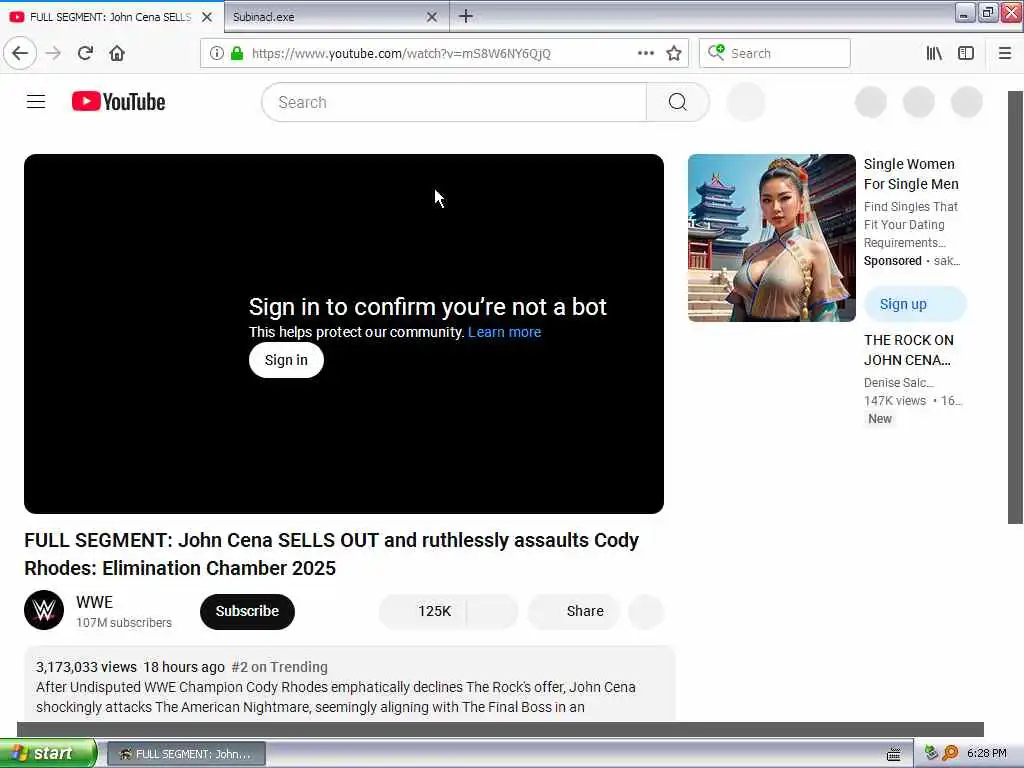The width and height of the screenshot is (1024, 768).
Task: Click the orange key tray icon
Action: pos(950,753)
